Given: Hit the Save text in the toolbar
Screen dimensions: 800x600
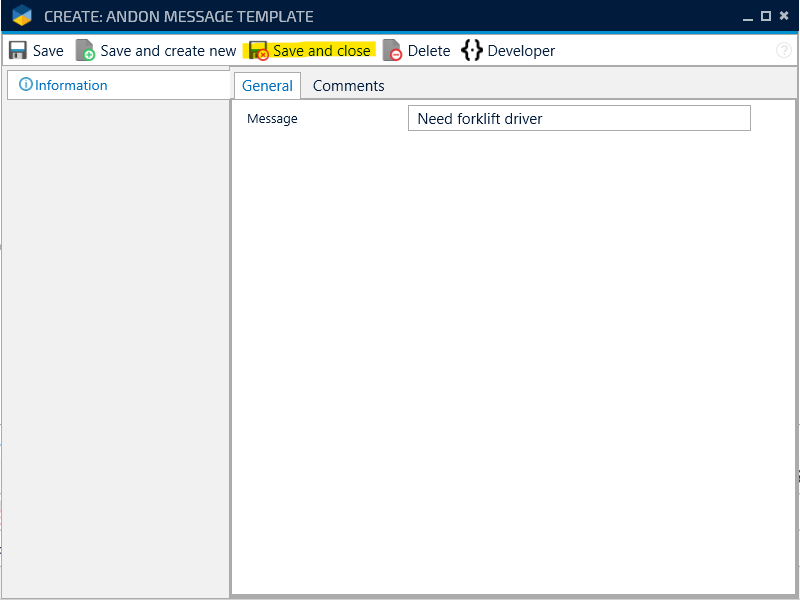Looking at the screenshot, I should 48,51.
